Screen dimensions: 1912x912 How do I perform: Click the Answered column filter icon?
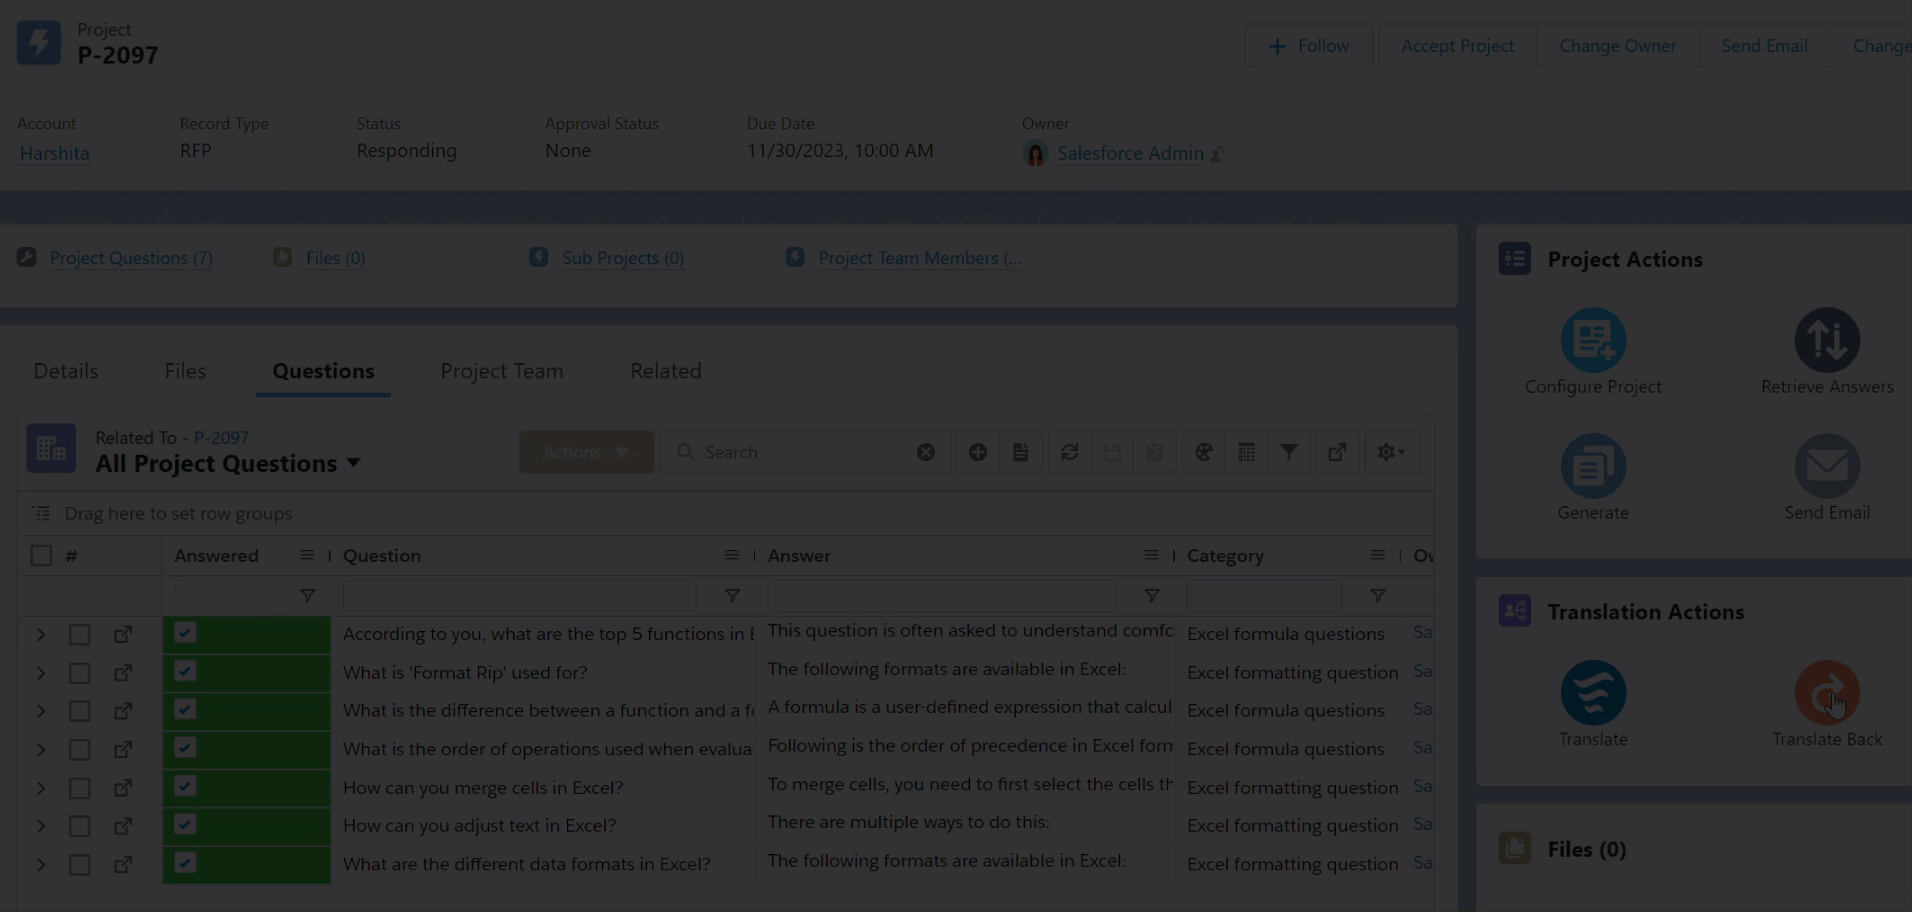308,596
